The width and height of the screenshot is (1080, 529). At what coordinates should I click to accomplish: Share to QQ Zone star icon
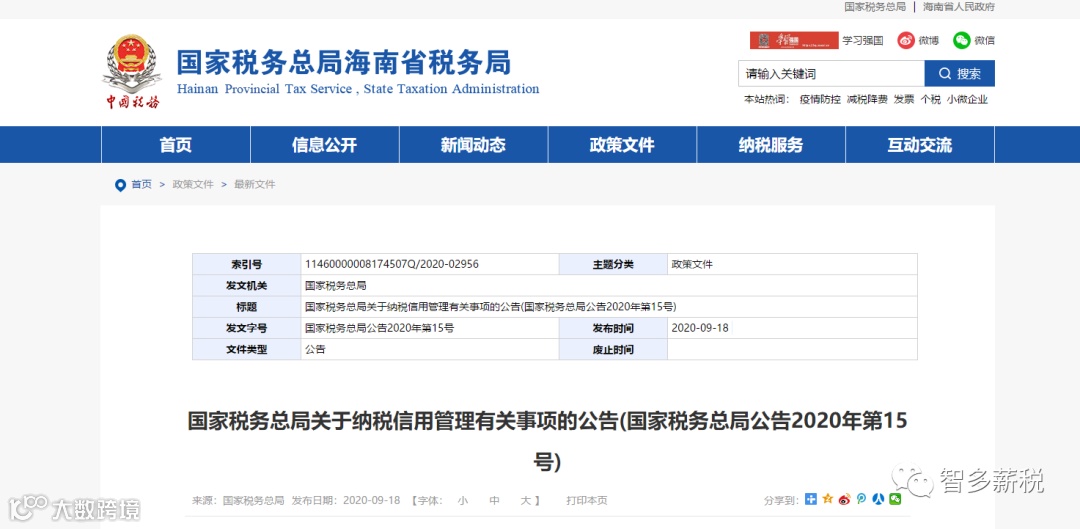pos(828,499)
